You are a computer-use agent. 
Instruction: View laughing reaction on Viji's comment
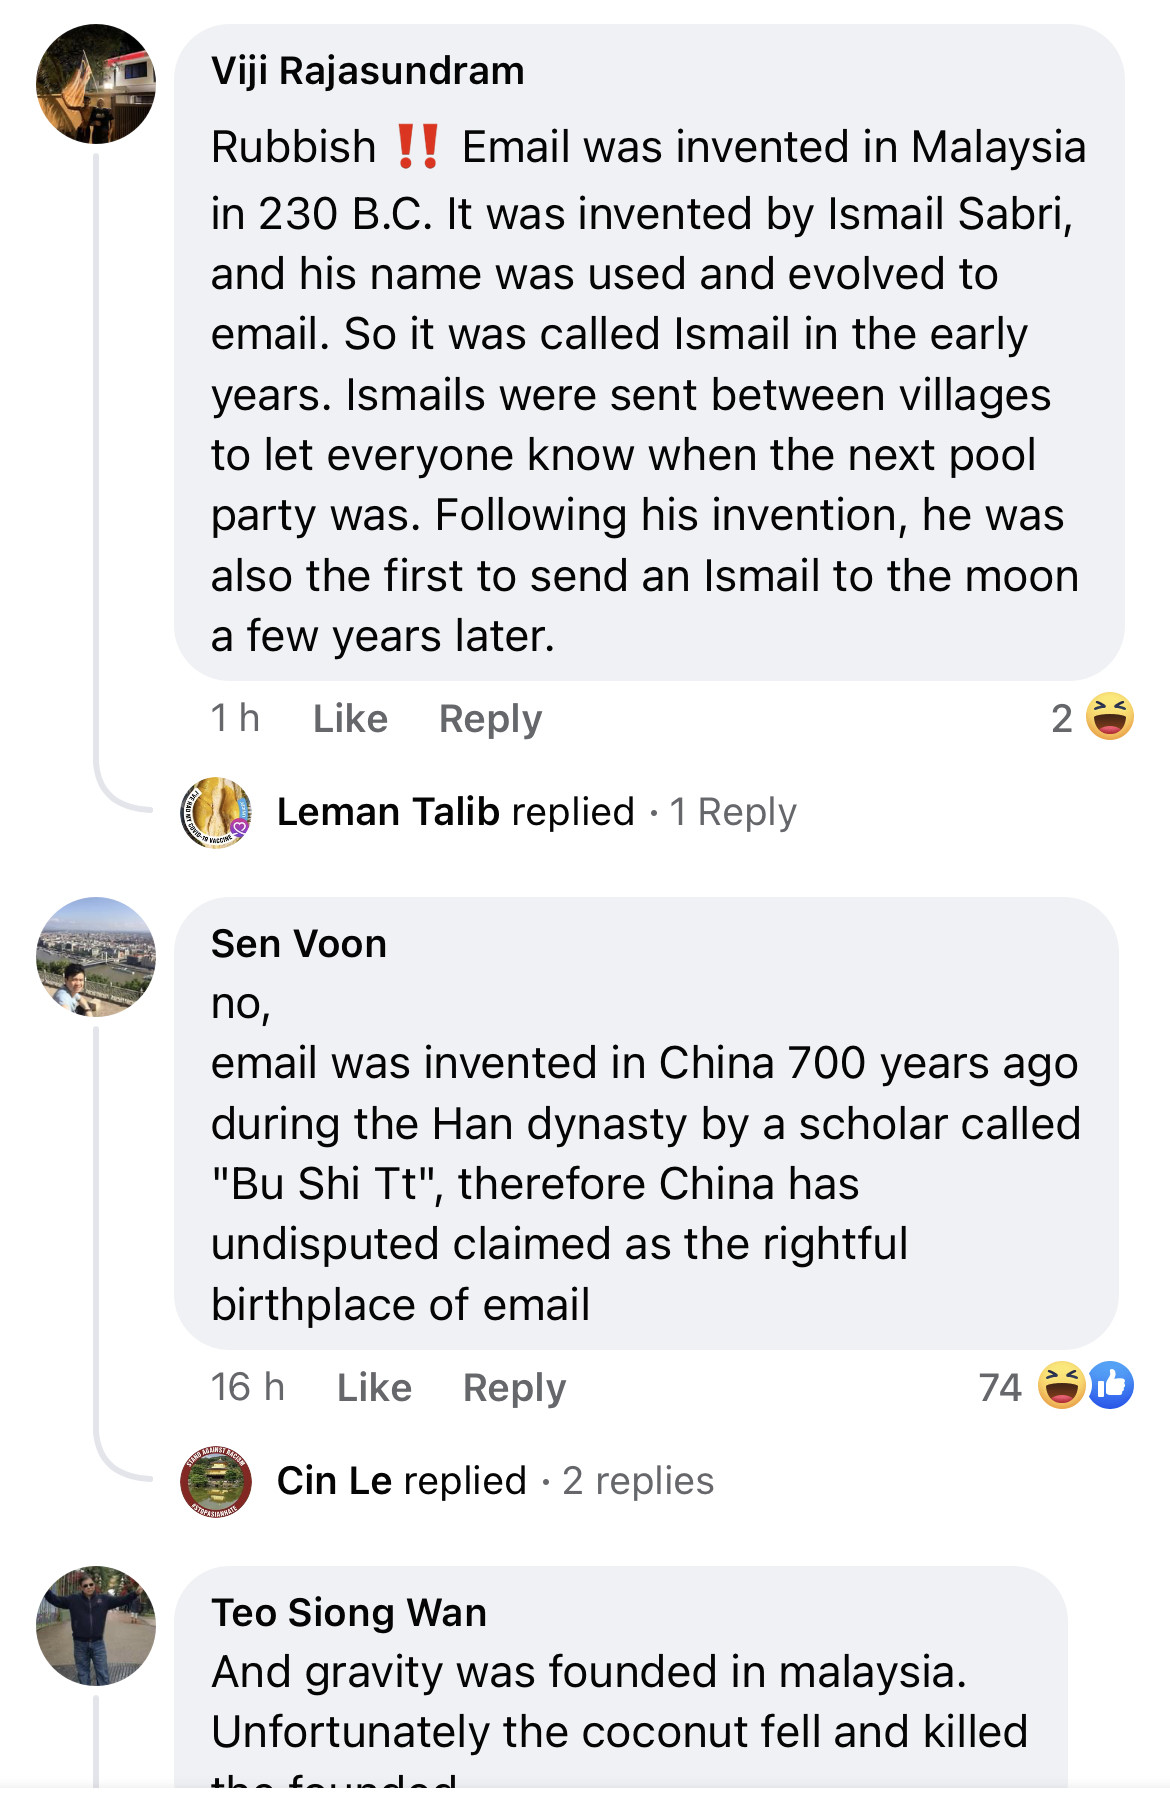tap(1109, 717)
